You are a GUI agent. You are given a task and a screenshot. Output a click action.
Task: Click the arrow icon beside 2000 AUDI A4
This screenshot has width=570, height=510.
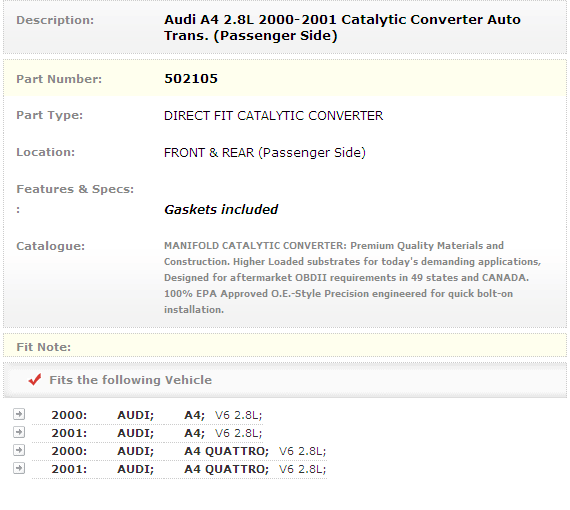pos(19,414)
